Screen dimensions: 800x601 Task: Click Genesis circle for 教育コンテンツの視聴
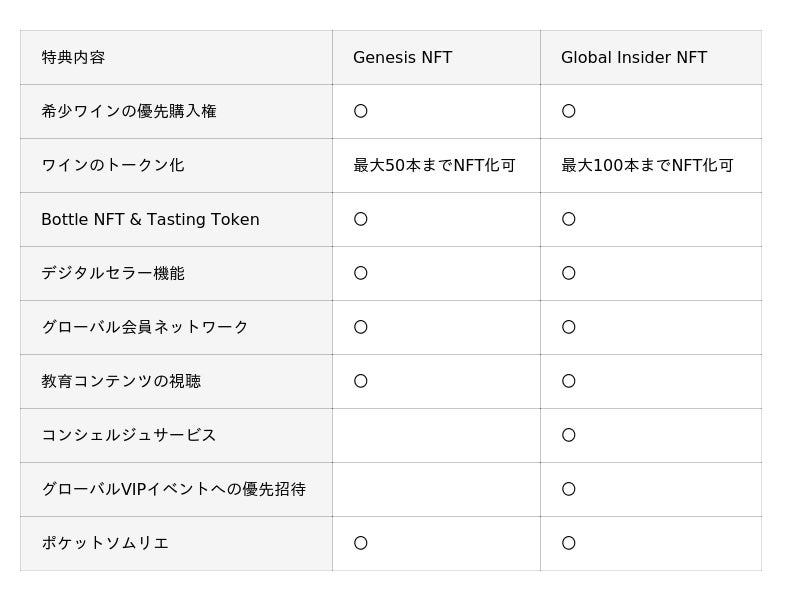coord(361,382)
